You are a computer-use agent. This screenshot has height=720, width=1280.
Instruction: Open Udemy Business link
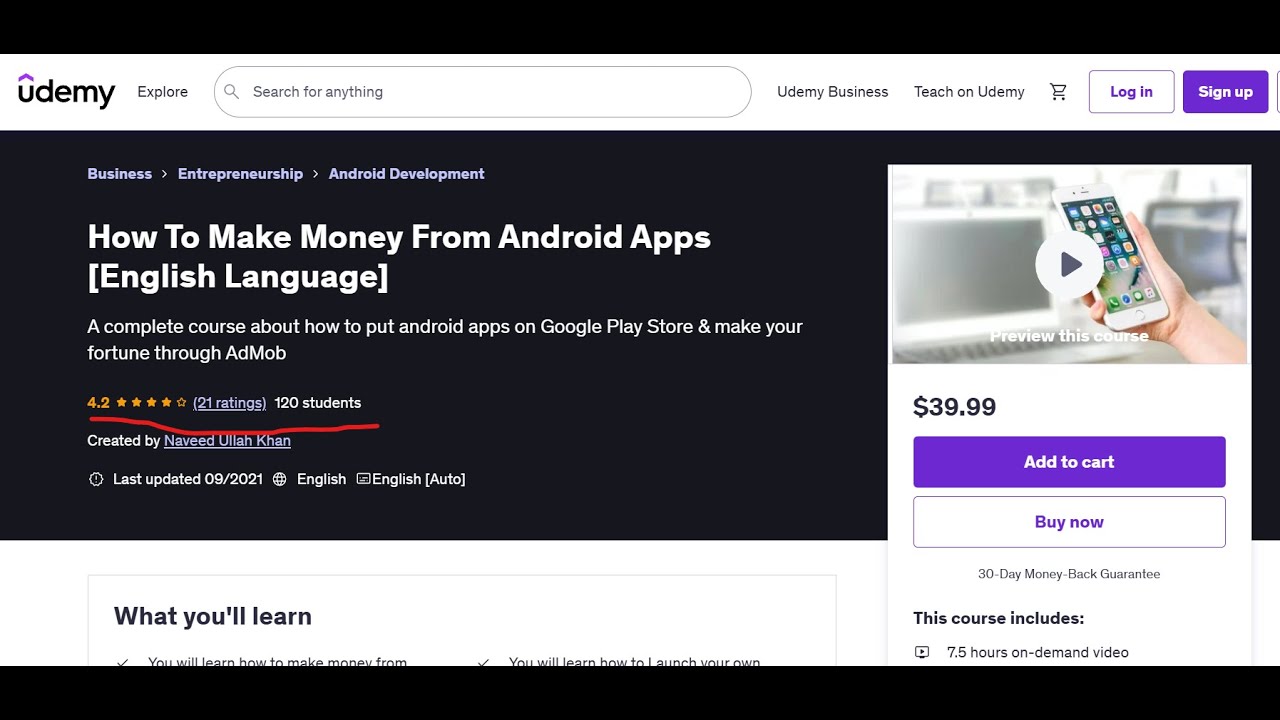833,92
